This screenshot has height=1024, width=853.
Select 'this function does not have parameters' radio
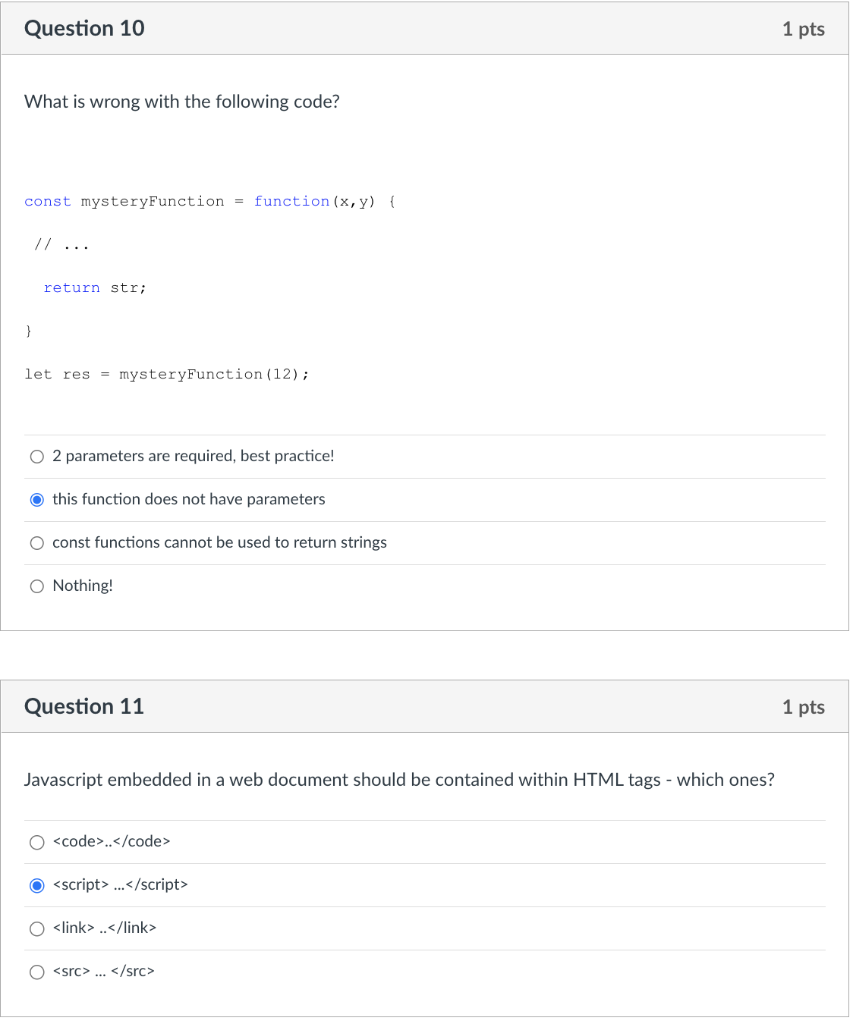(37, 500)
